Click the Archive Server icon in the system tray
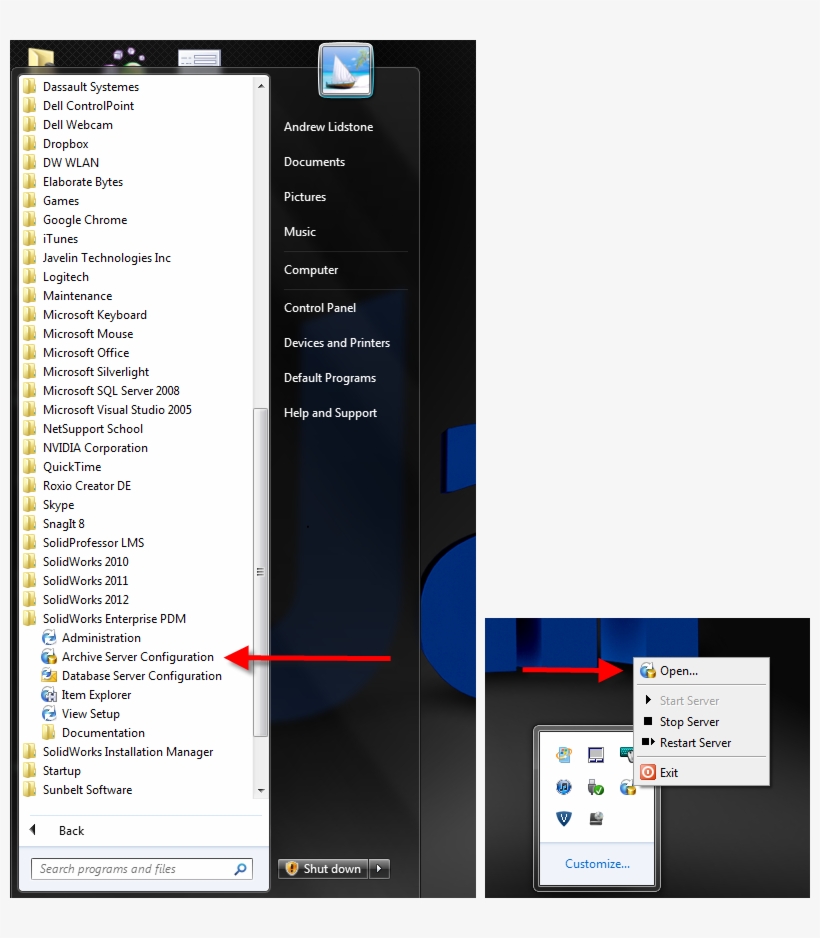Viewport: 820px width, 938px height. [628, 788]
